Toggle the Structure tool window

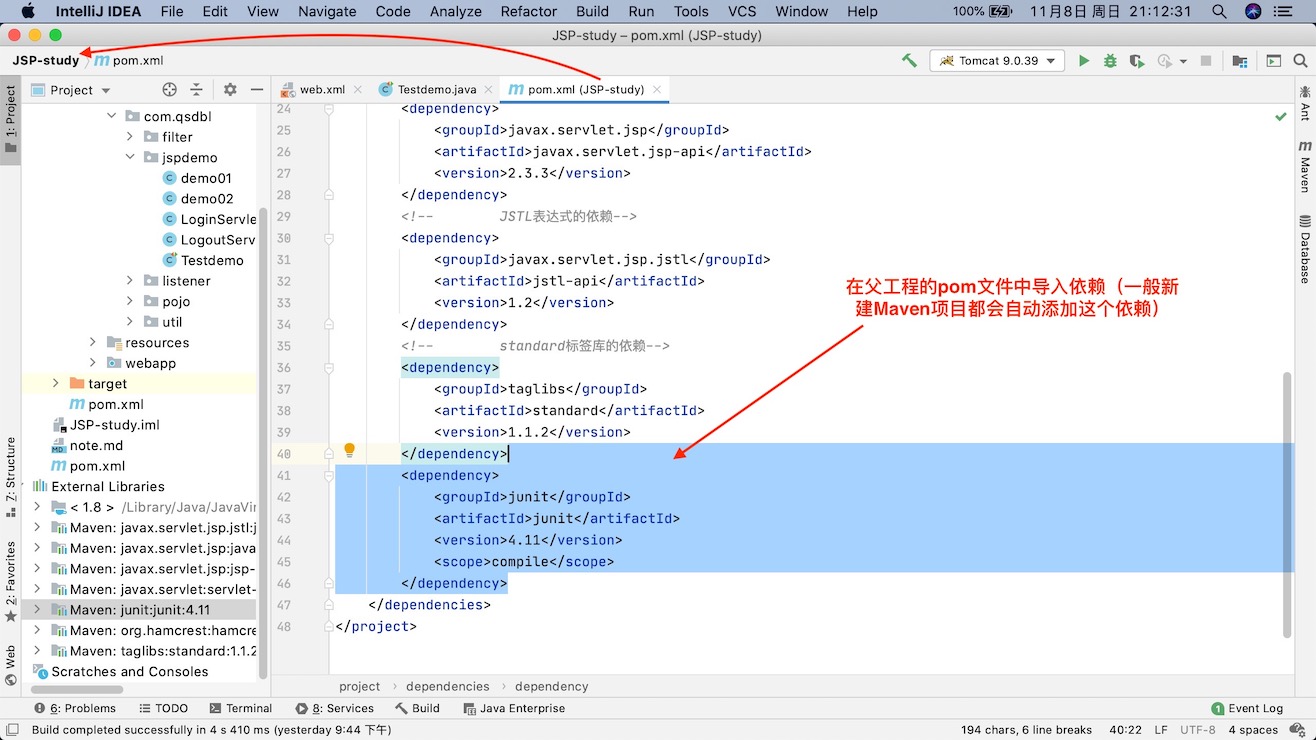10,474
